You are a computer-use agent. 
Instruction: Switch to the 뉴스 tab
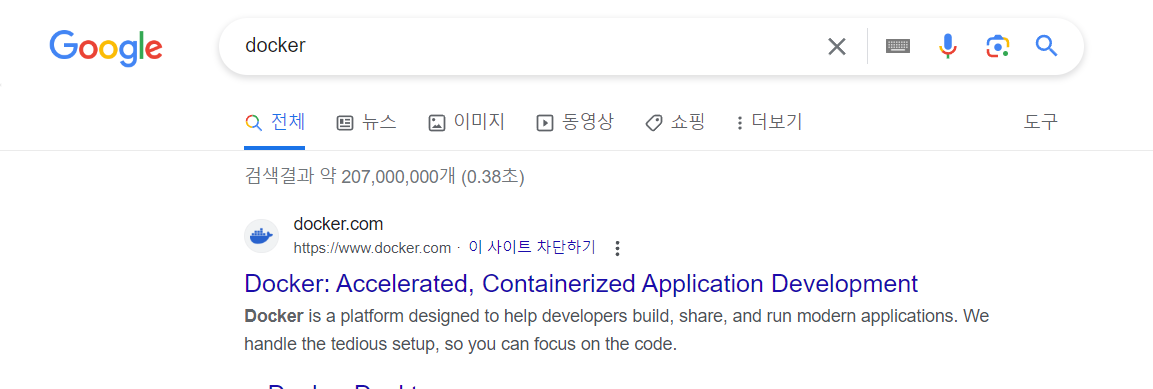(x=366, y=122)
